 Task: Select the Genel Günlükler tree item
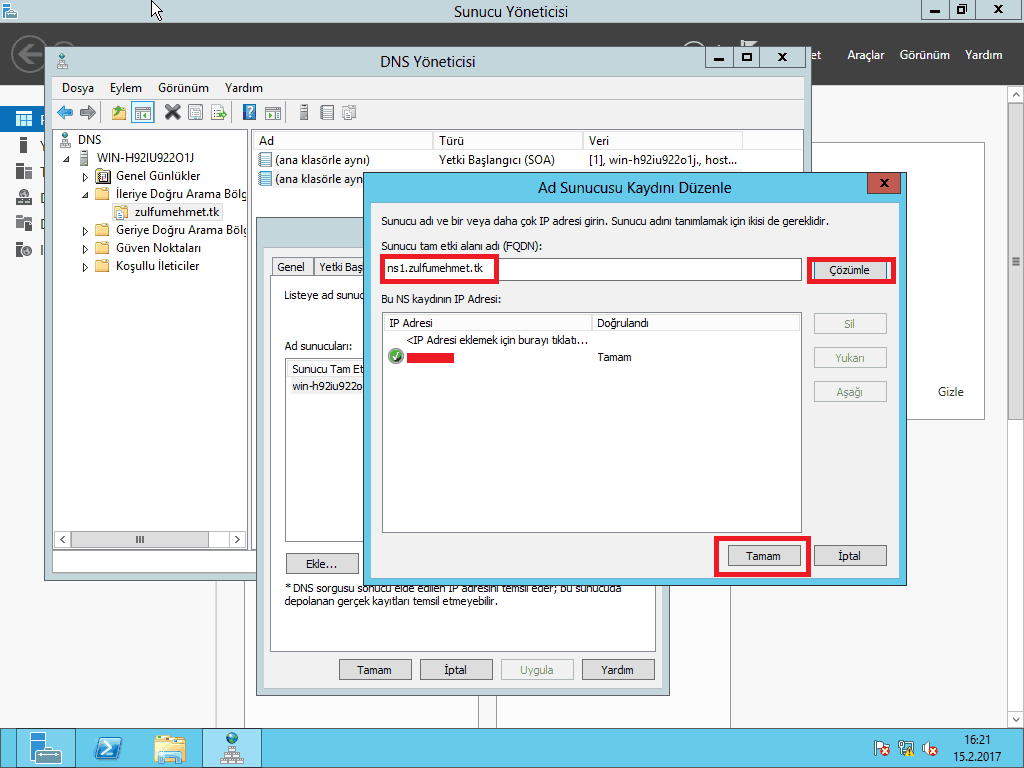(x=158, y=176)
